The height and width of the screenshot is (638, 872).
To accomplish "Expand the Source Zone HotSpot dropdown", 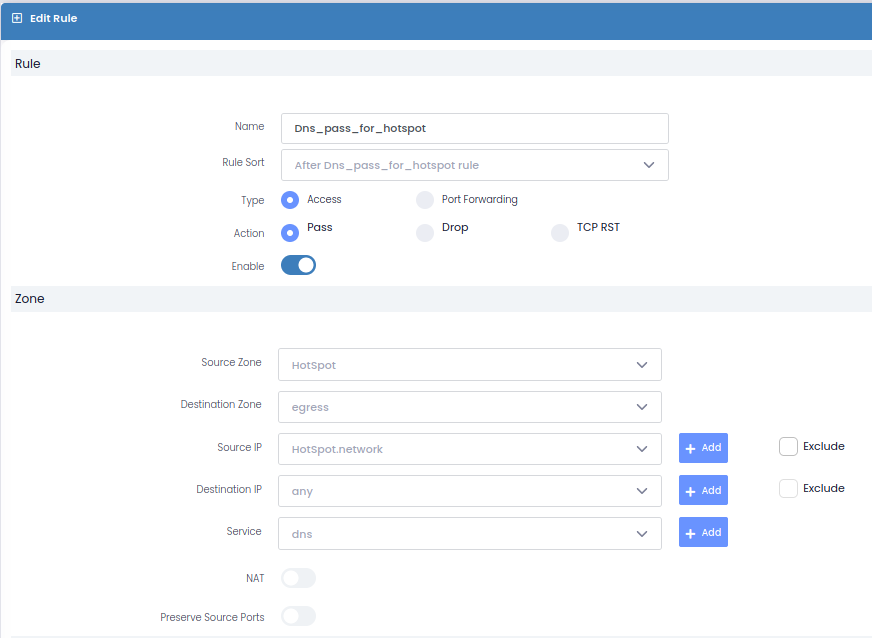I will pyautogui.click(x=469, y=365).
